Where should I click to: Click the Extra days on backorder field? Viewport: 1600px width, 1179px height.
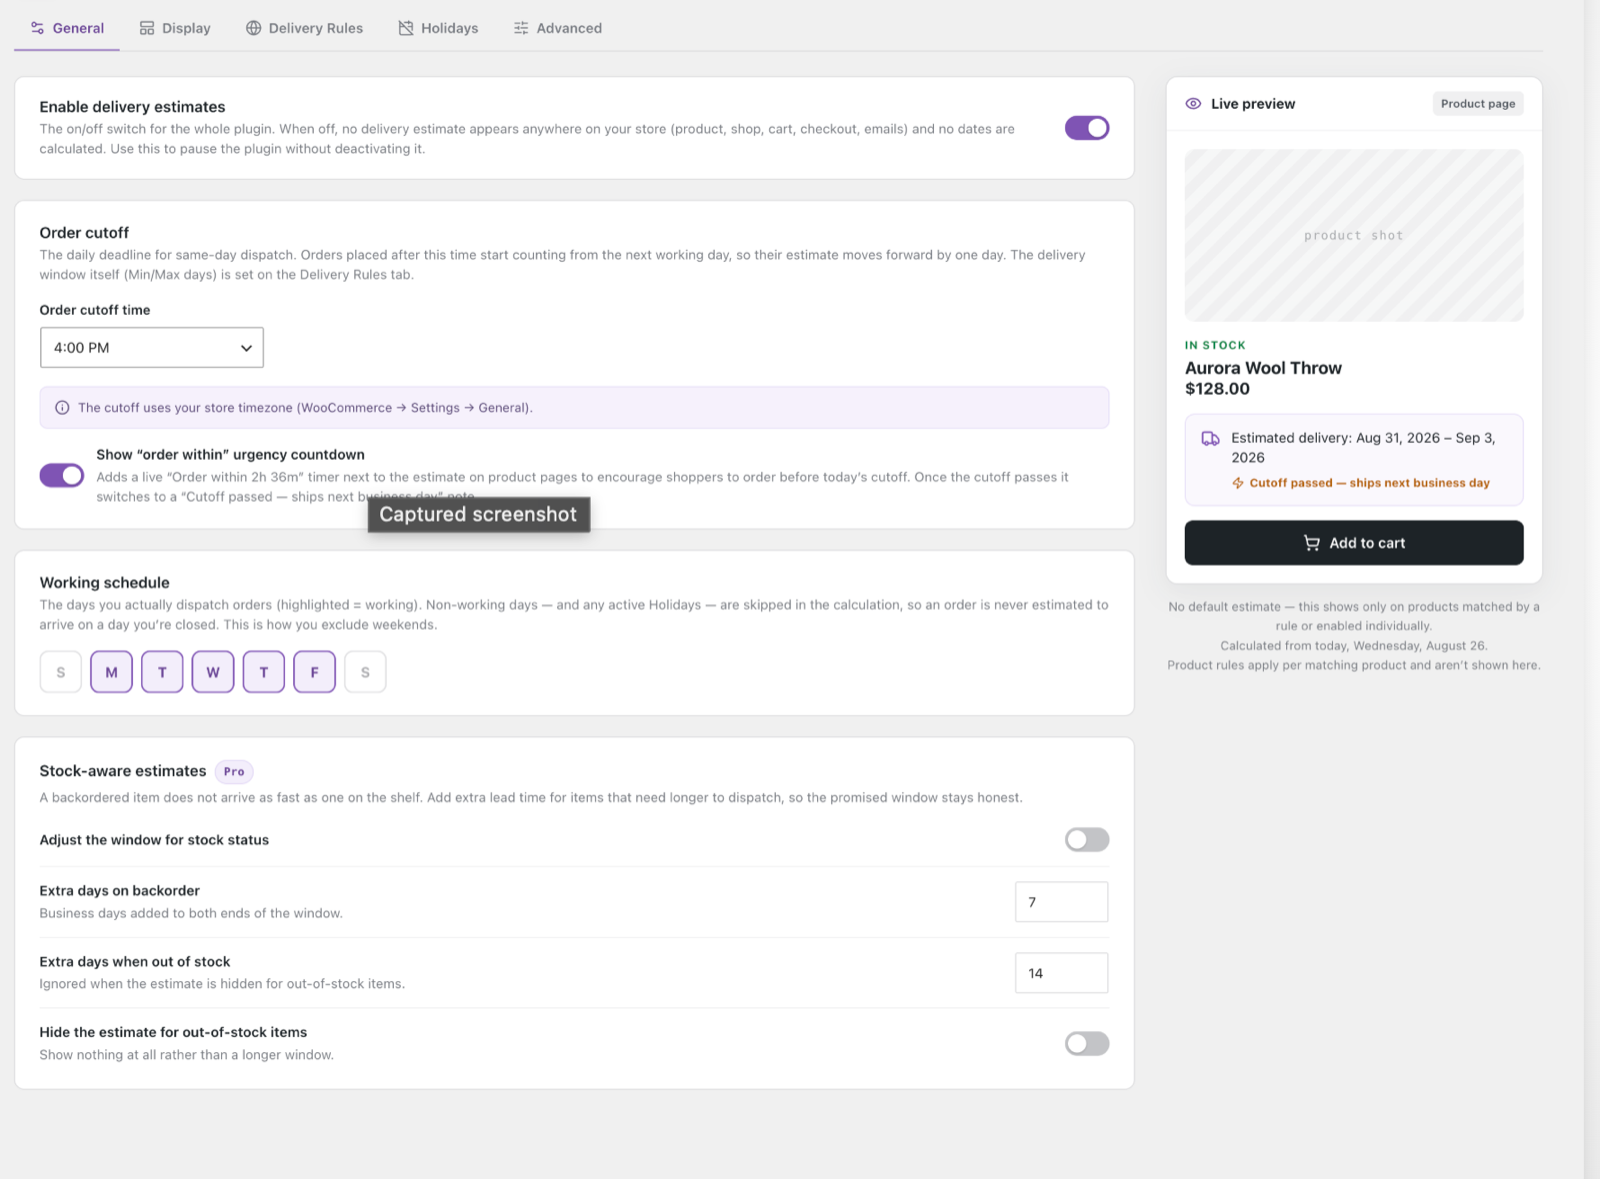[1061, 902]
